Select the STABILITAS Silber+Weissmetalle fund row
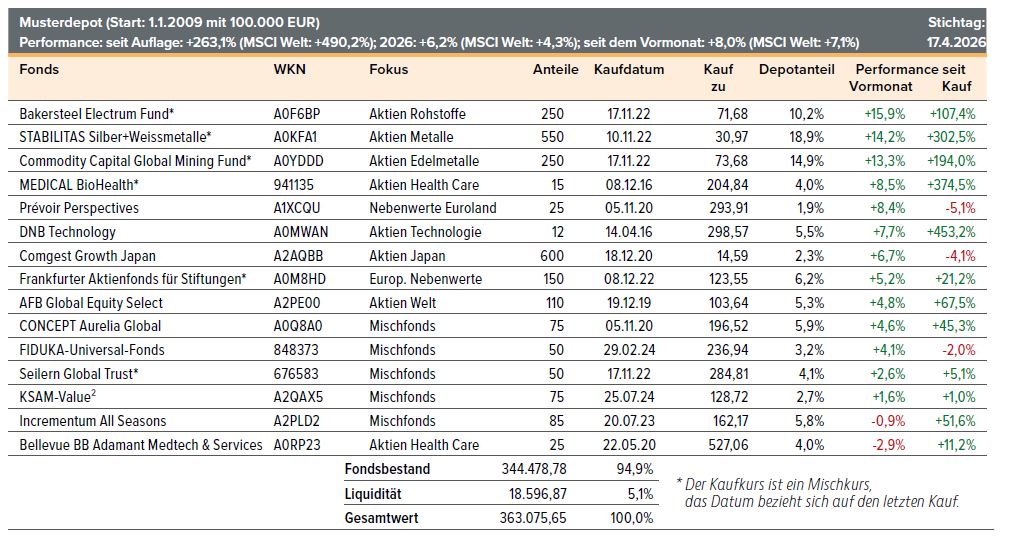This screenshot has width=1012, height=546. coord(115,137)
